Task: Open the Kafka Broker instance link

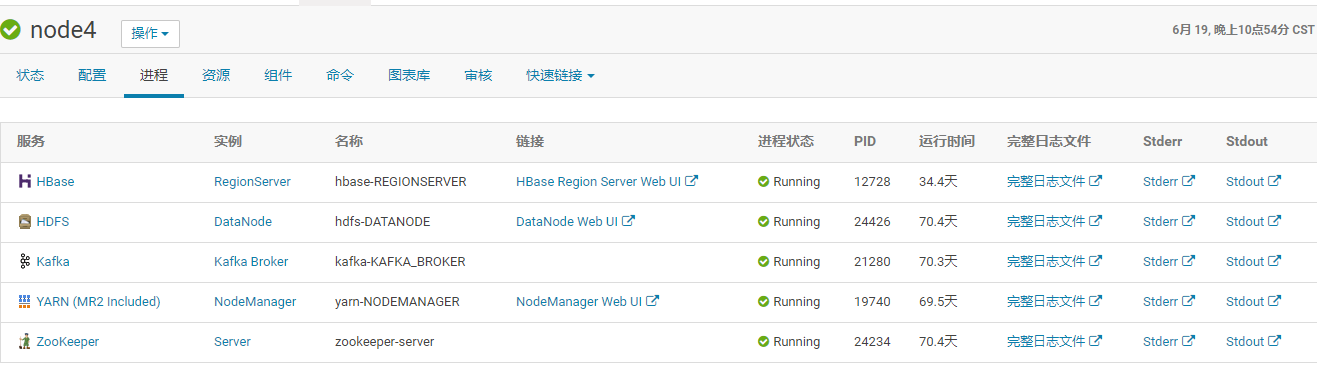Action: point(251,262)
